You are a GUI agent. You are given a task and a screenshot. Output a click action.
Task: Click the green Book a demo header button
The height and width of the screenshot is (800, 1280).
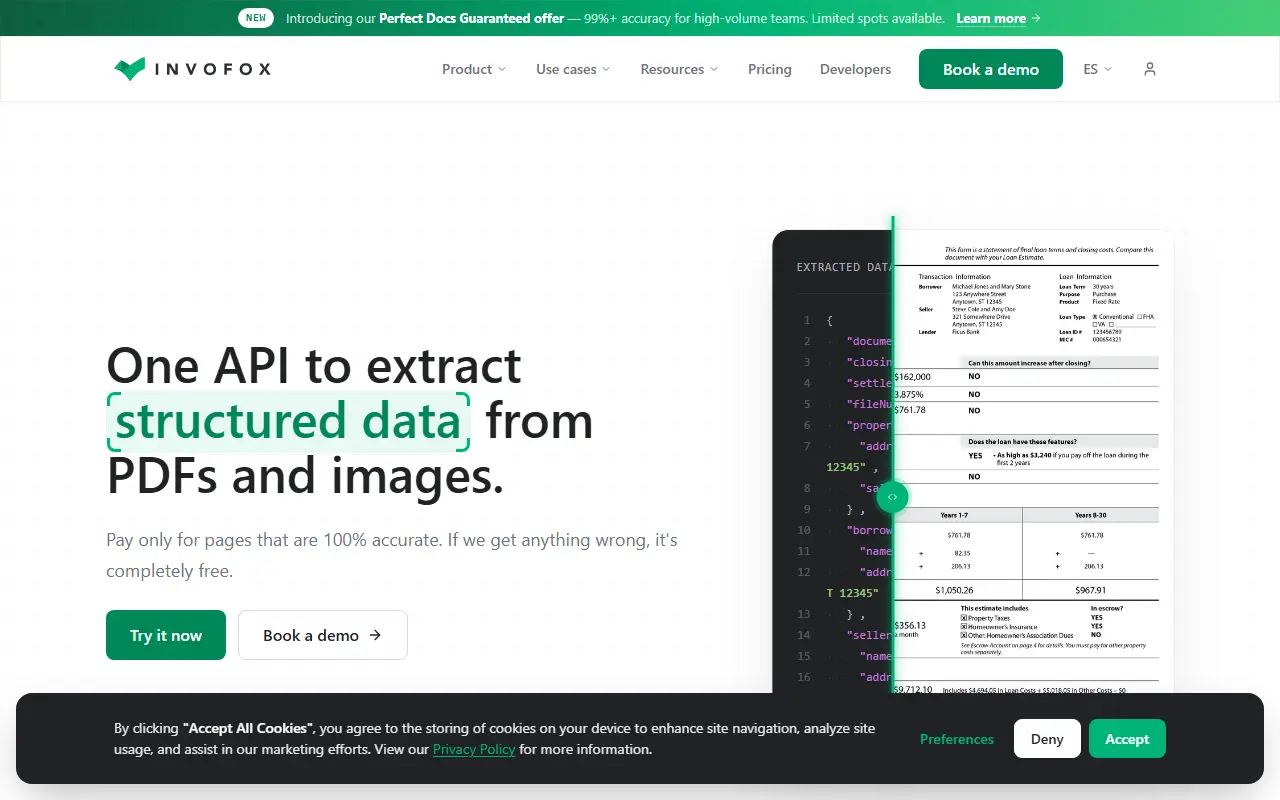click(991, 69)
